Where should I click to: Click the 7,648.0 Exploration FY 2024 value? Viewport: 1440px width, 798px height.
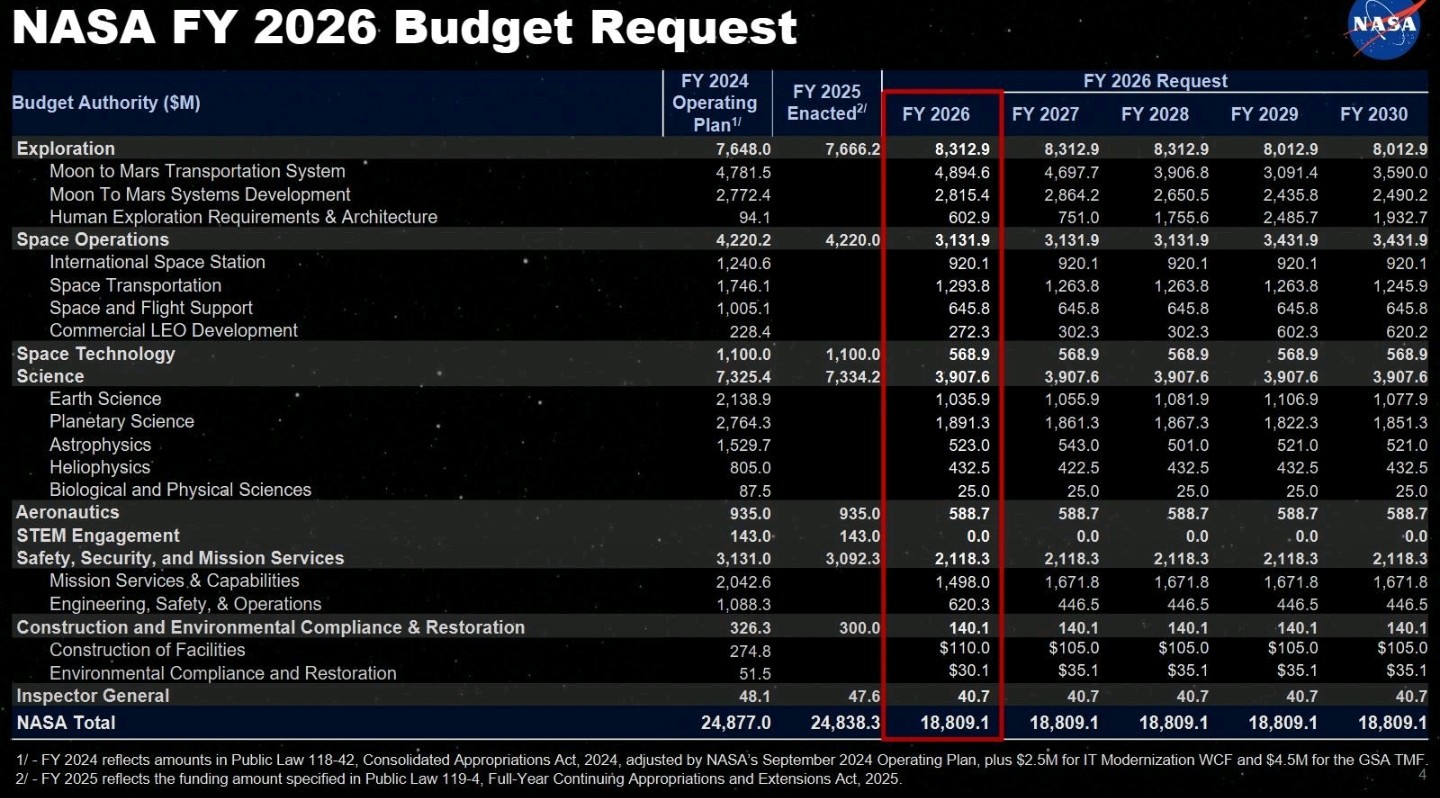[x=743, y=149]
